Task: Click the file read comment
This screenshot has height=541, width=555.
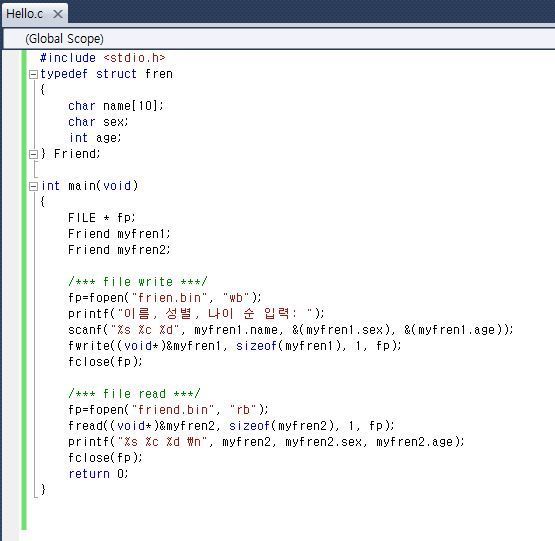Action: [x=134, y=394]
